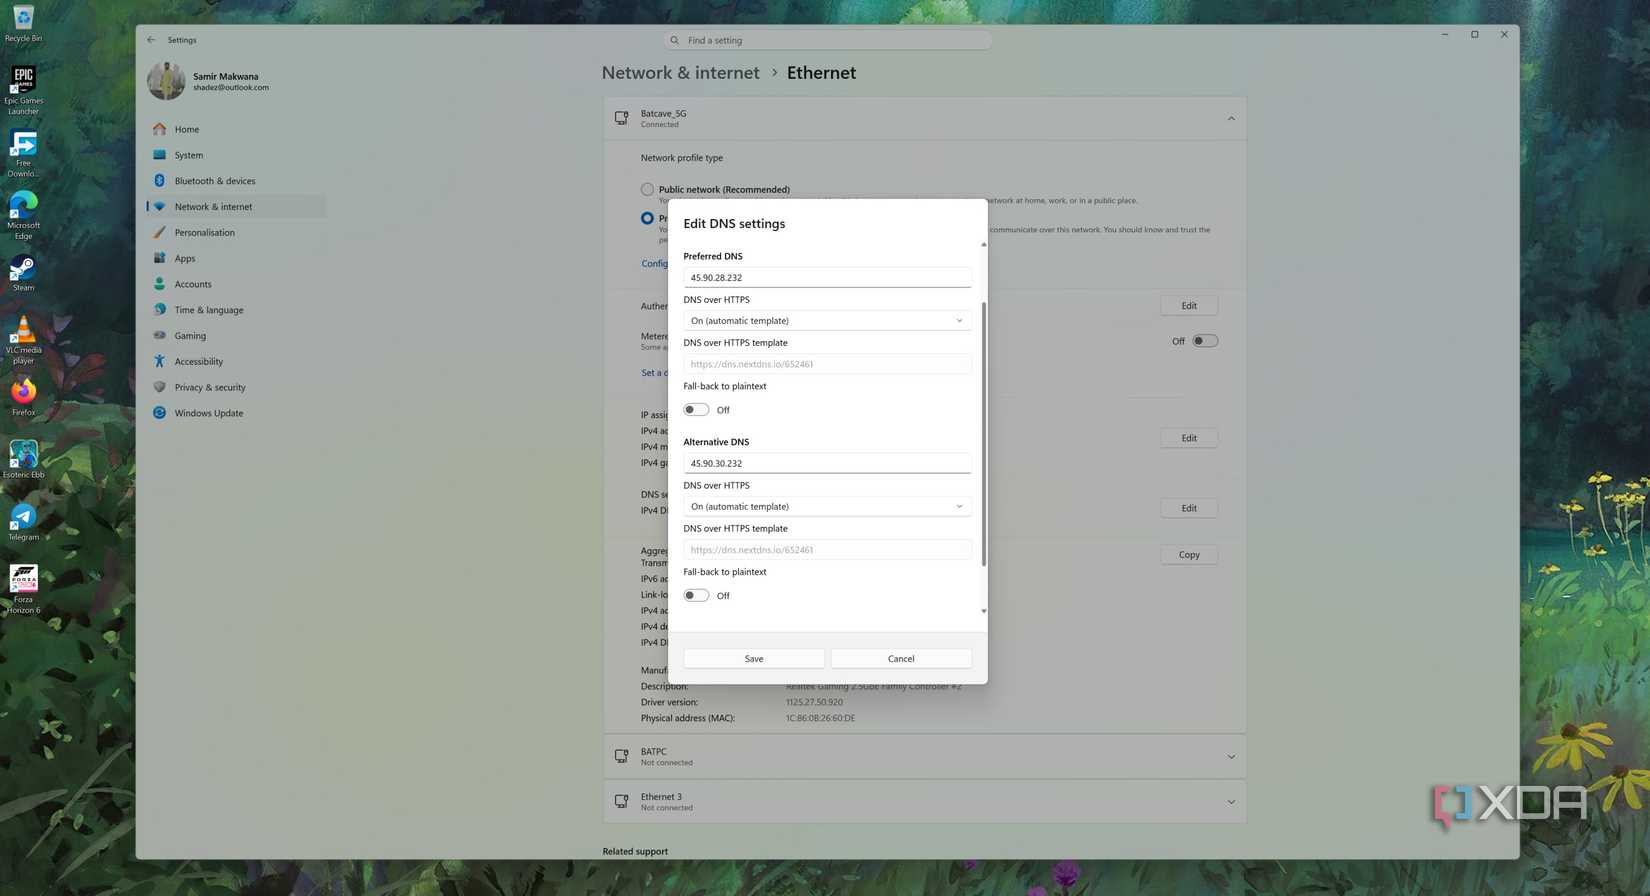Open Gaming settings page
Image resolution: width=1650 pixels, height=896 pixels.
[236, 336]
